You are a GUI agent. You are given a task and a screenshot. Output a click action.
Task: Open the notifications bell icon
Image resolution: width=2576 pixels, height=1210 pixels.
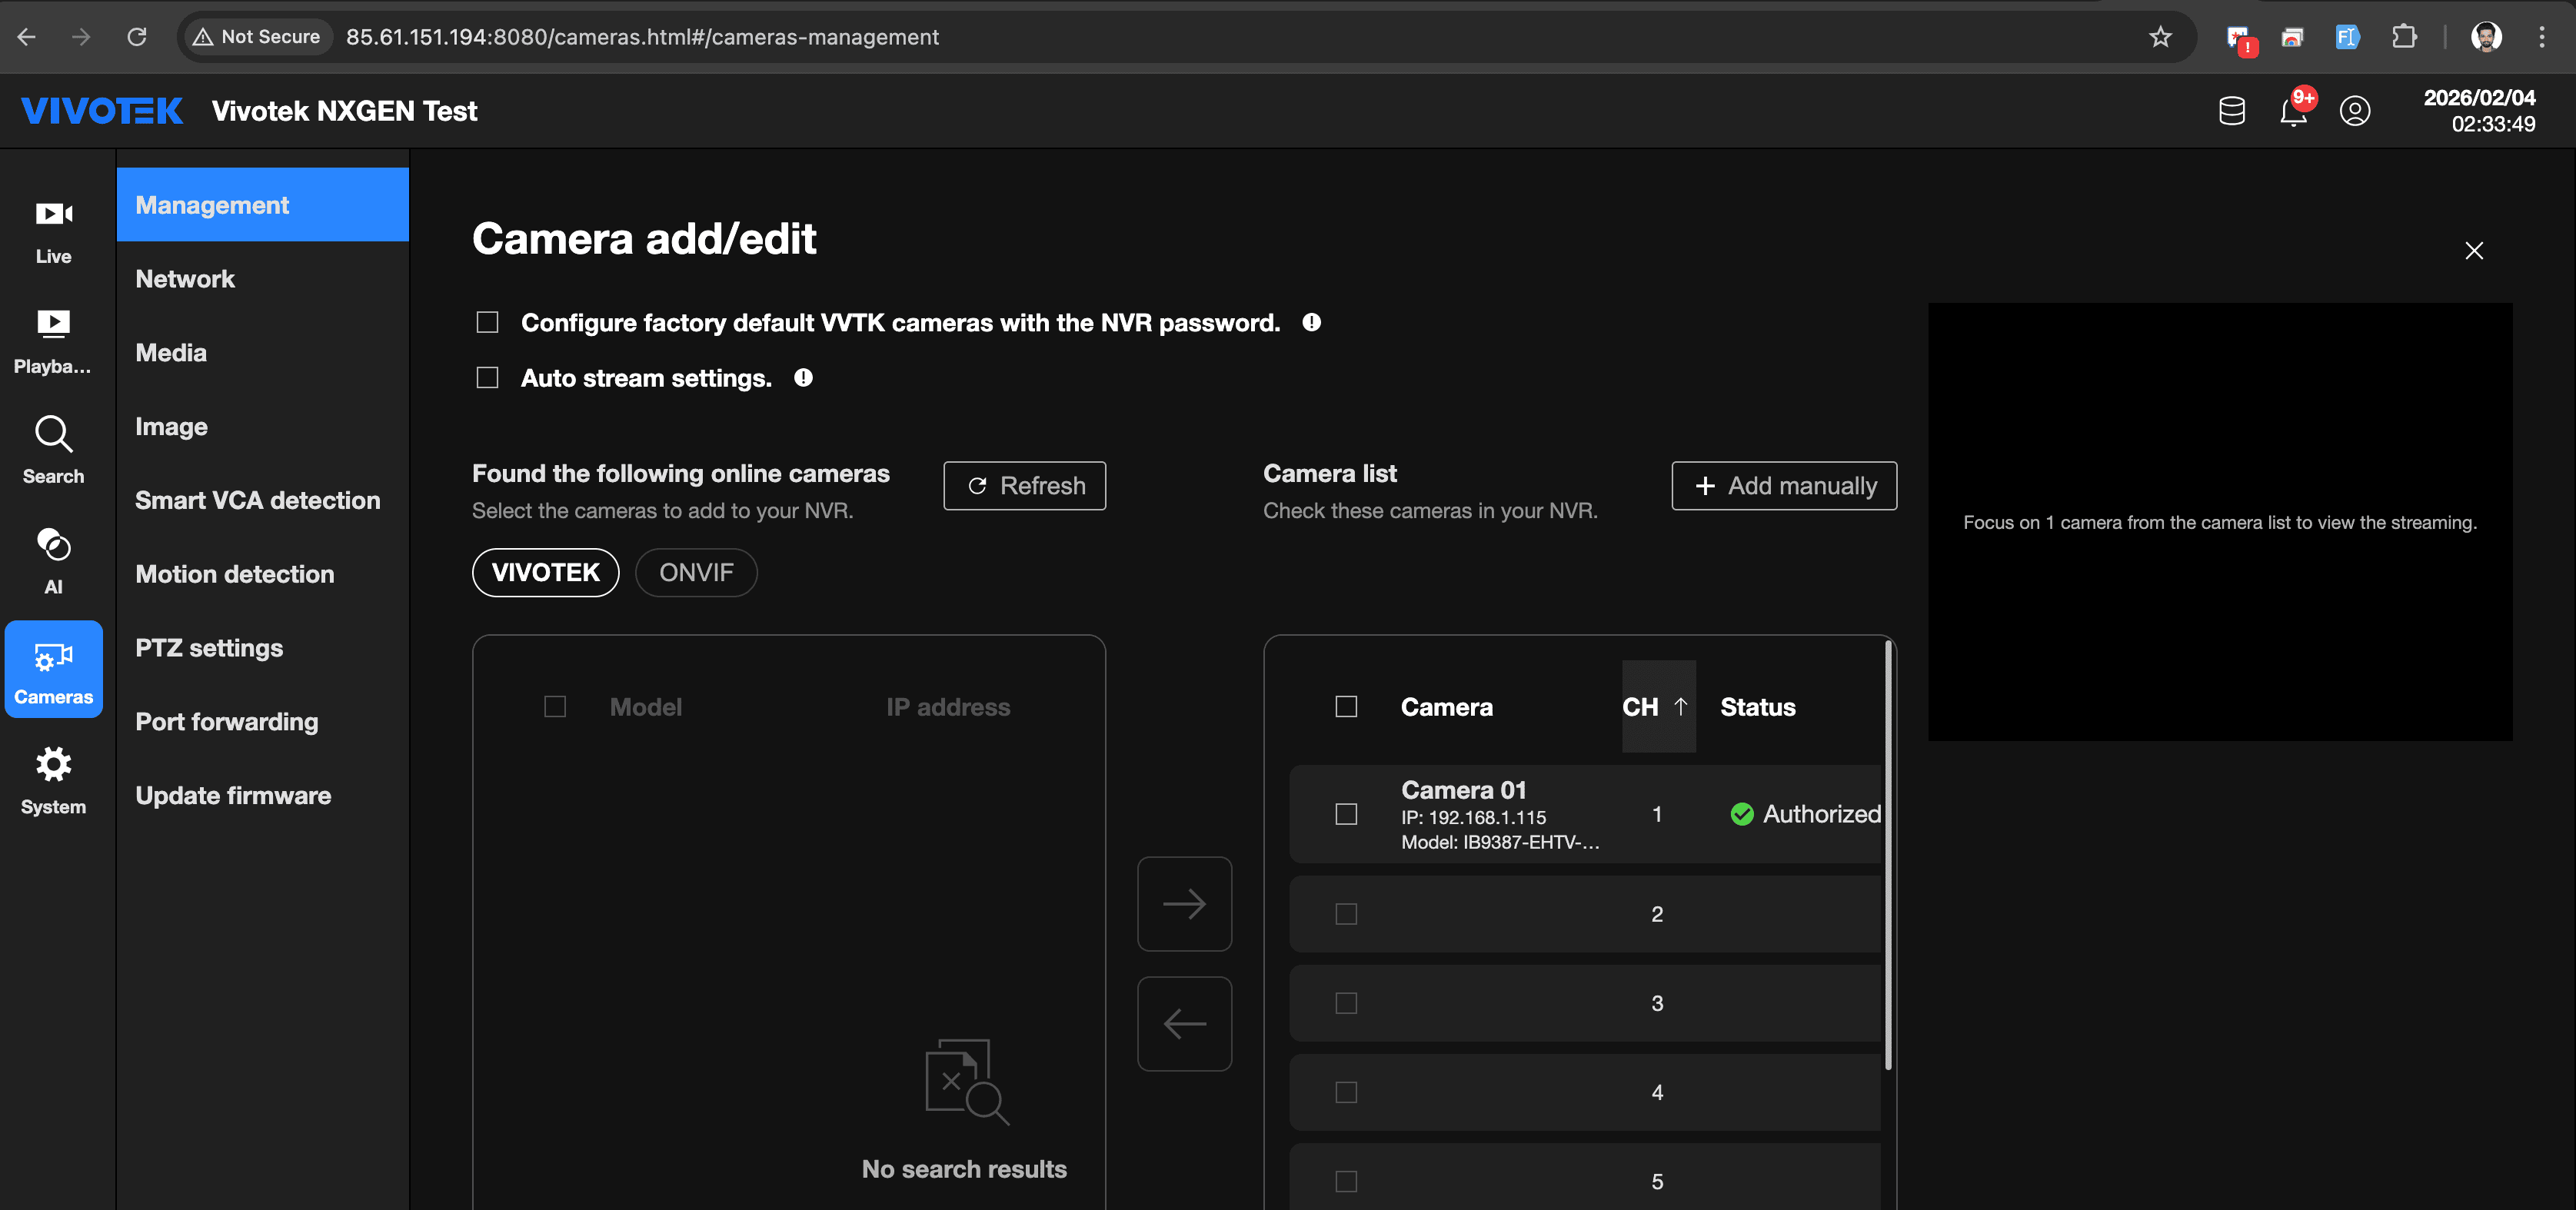click(x=2293, y=111)
